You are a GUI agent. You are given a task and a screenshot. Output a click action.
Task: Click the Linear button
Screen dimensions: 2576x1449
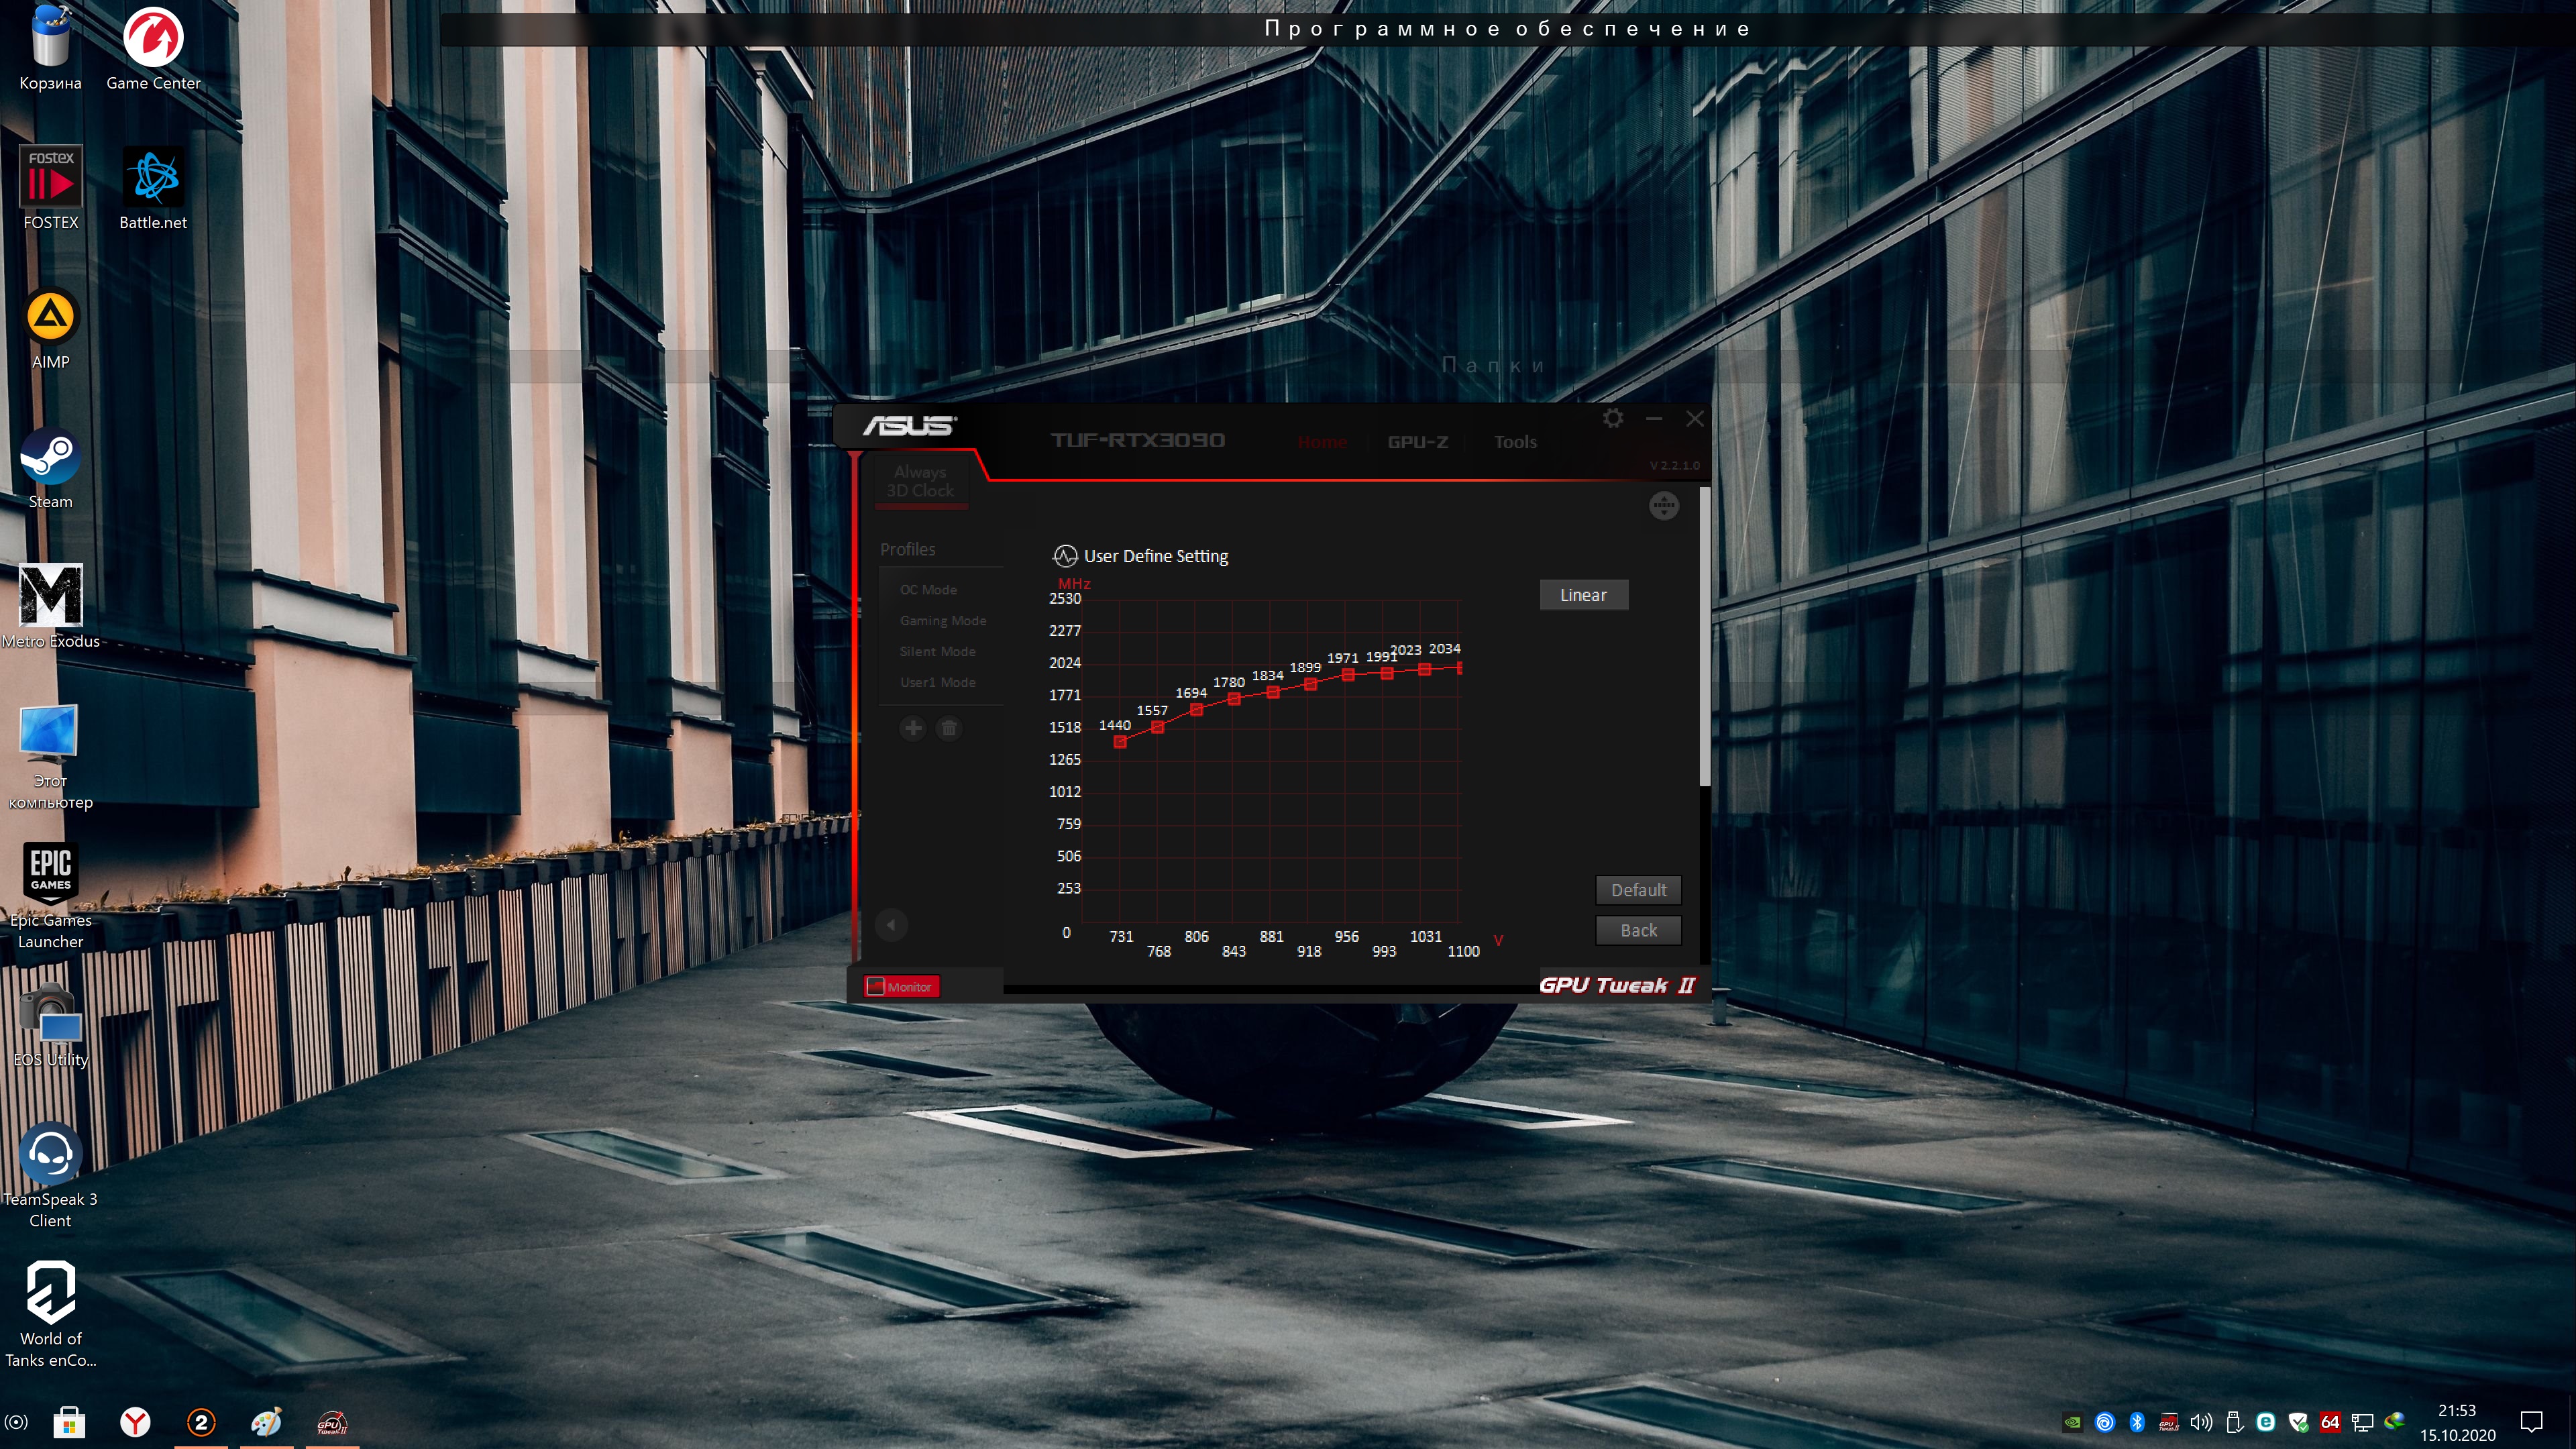point(1583,595)
